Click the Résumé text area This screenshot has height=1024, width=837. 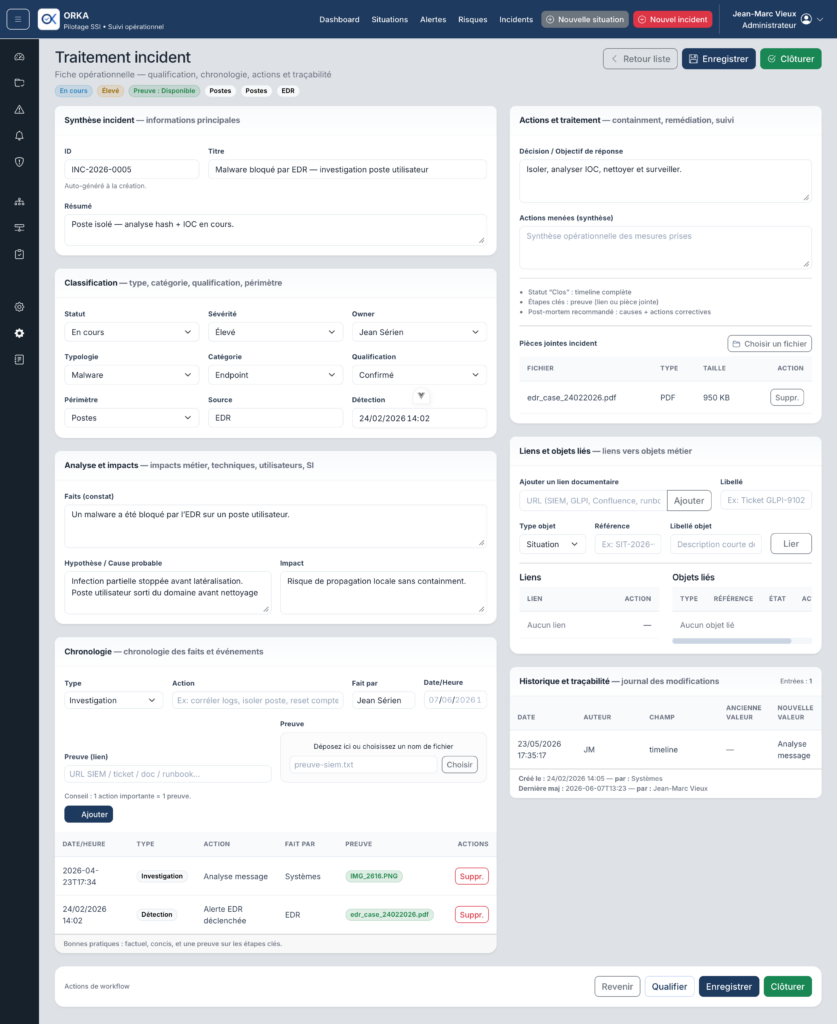point(275,230)
